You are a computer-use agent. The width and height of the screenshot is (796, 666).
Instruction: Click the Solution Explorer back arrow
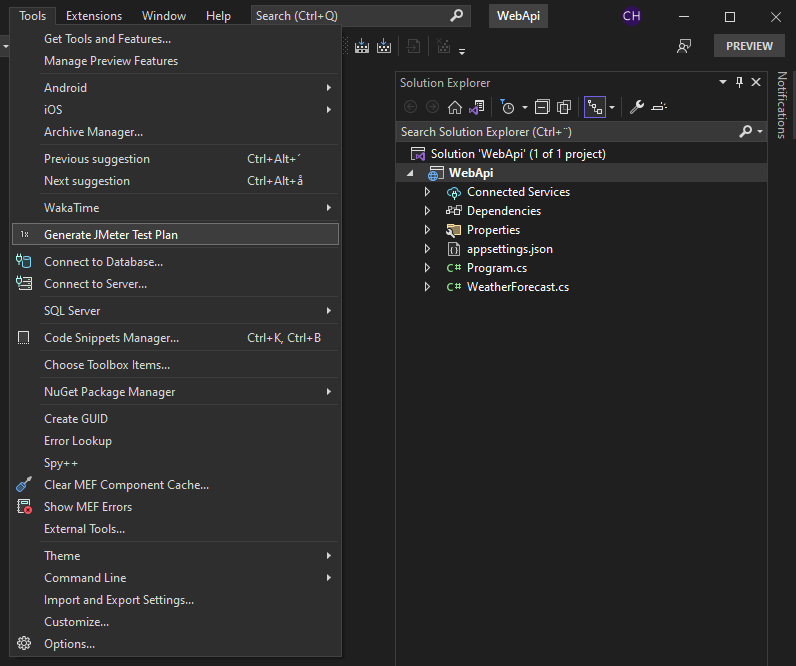pos(410,107)
